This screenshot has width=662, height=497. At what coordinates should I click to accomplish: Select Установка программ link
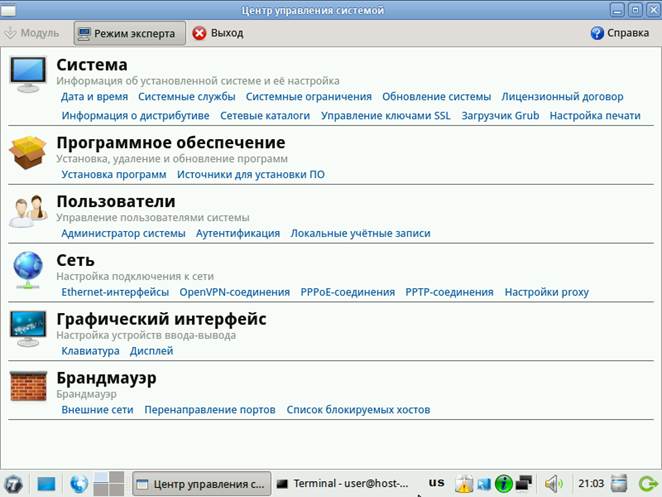click(113, 174)
